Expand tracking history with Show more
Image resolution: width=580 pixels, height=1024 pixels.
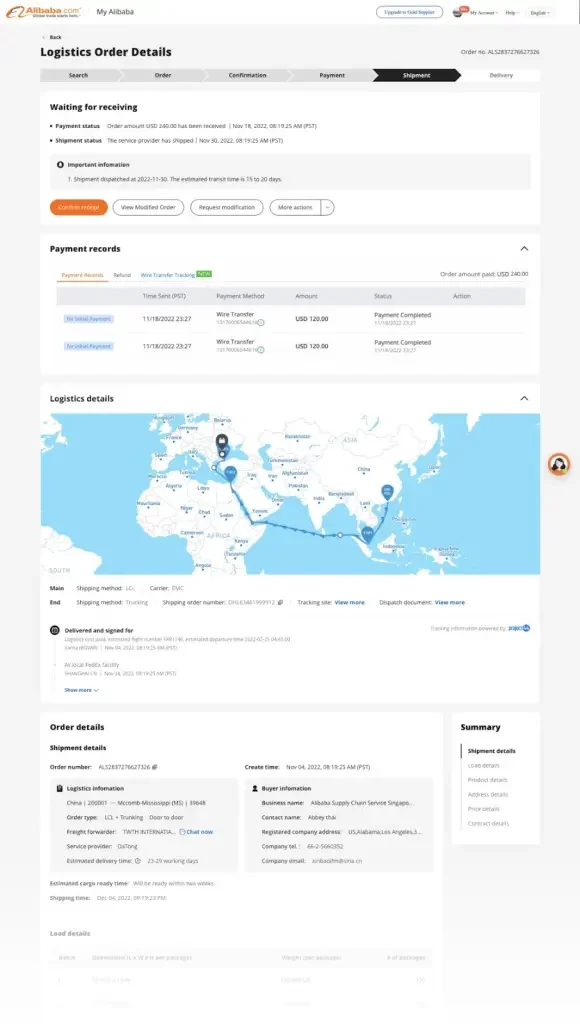click(x=81, y=690)
